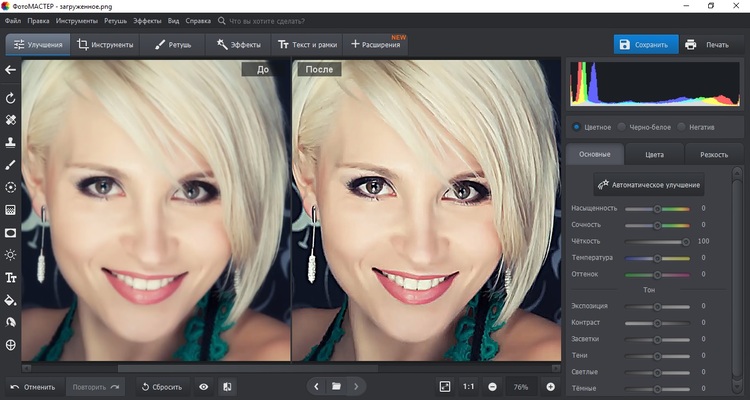Open the Файл menu

click(12, 20)
